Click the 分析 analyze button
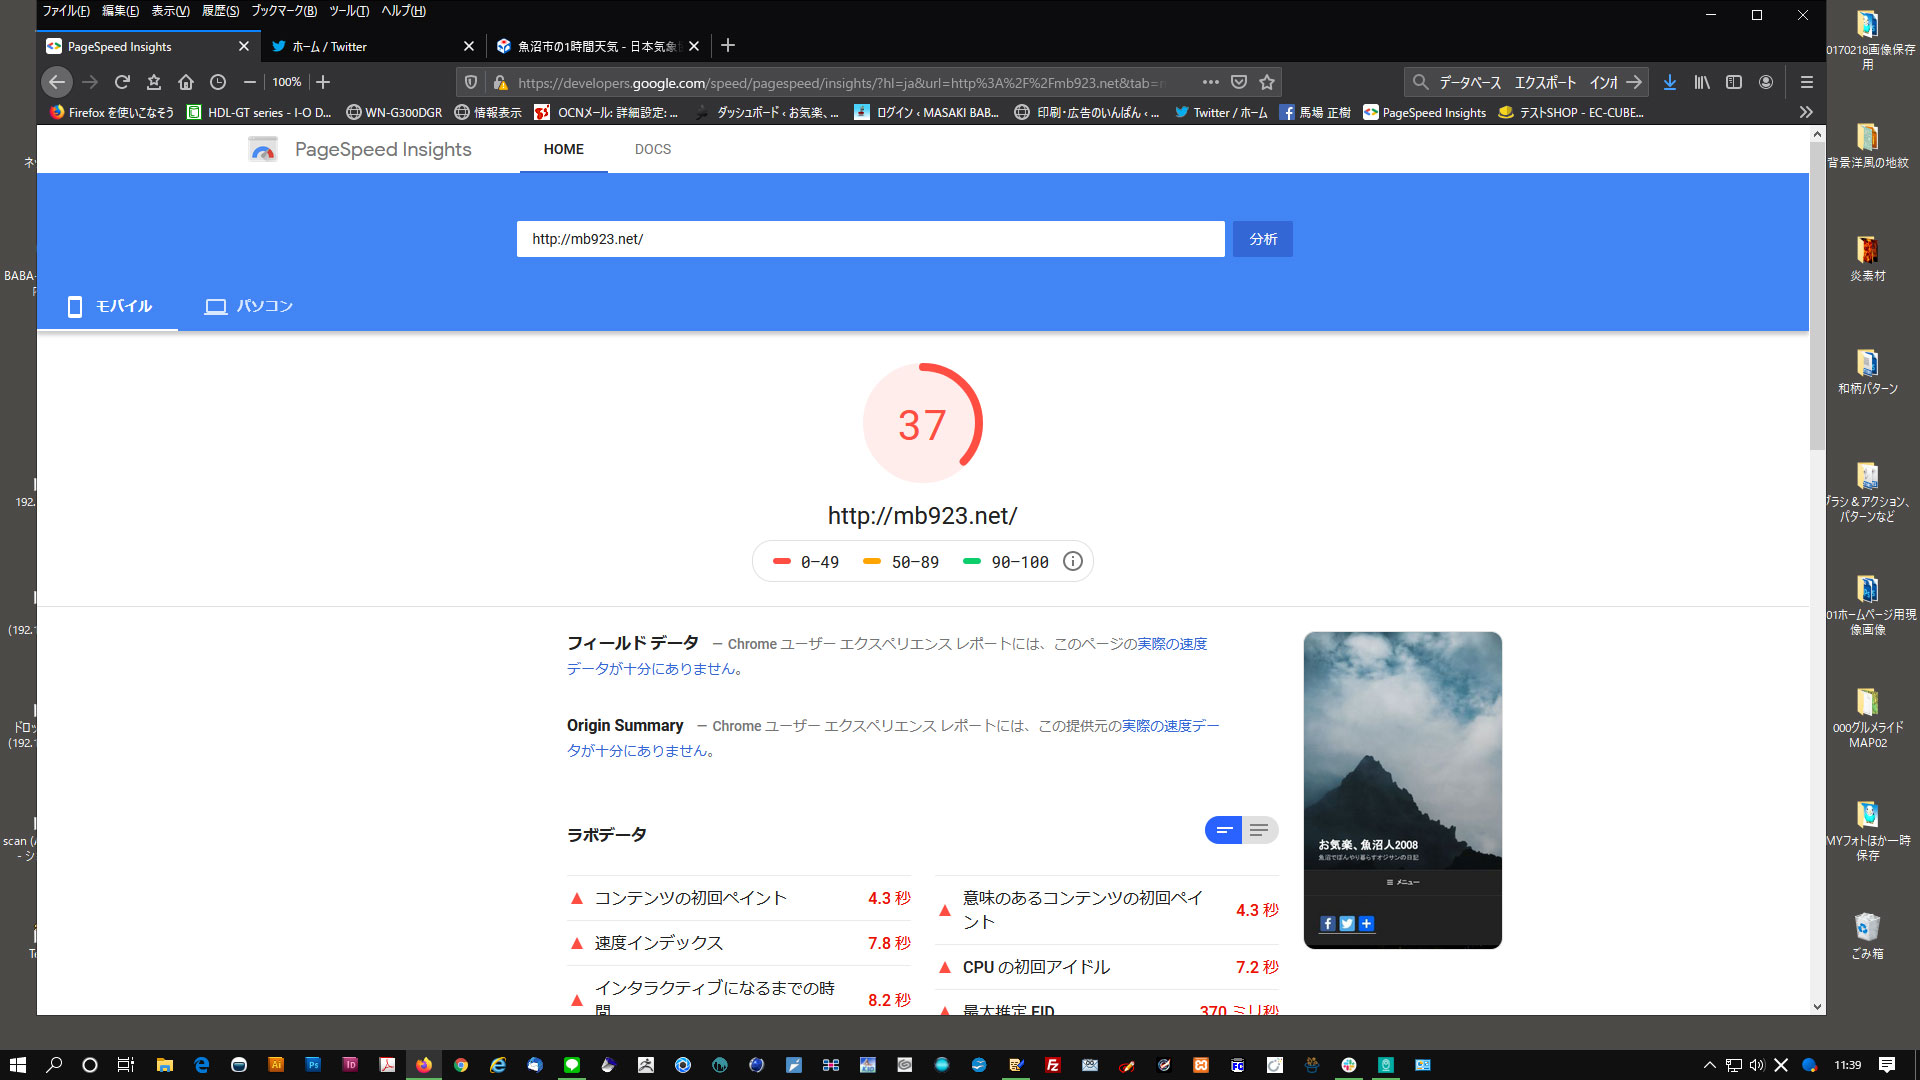The width and height of the screenshot is (1920, 1080). [1263, 239]
